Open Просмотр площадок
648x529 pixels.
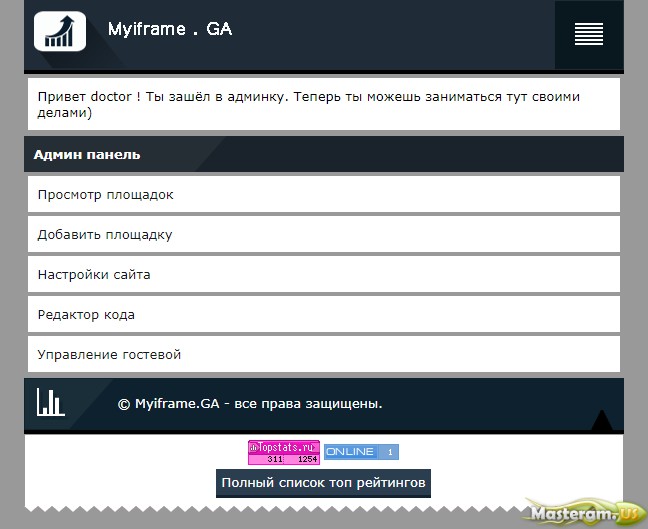click(x=105, y=194)
